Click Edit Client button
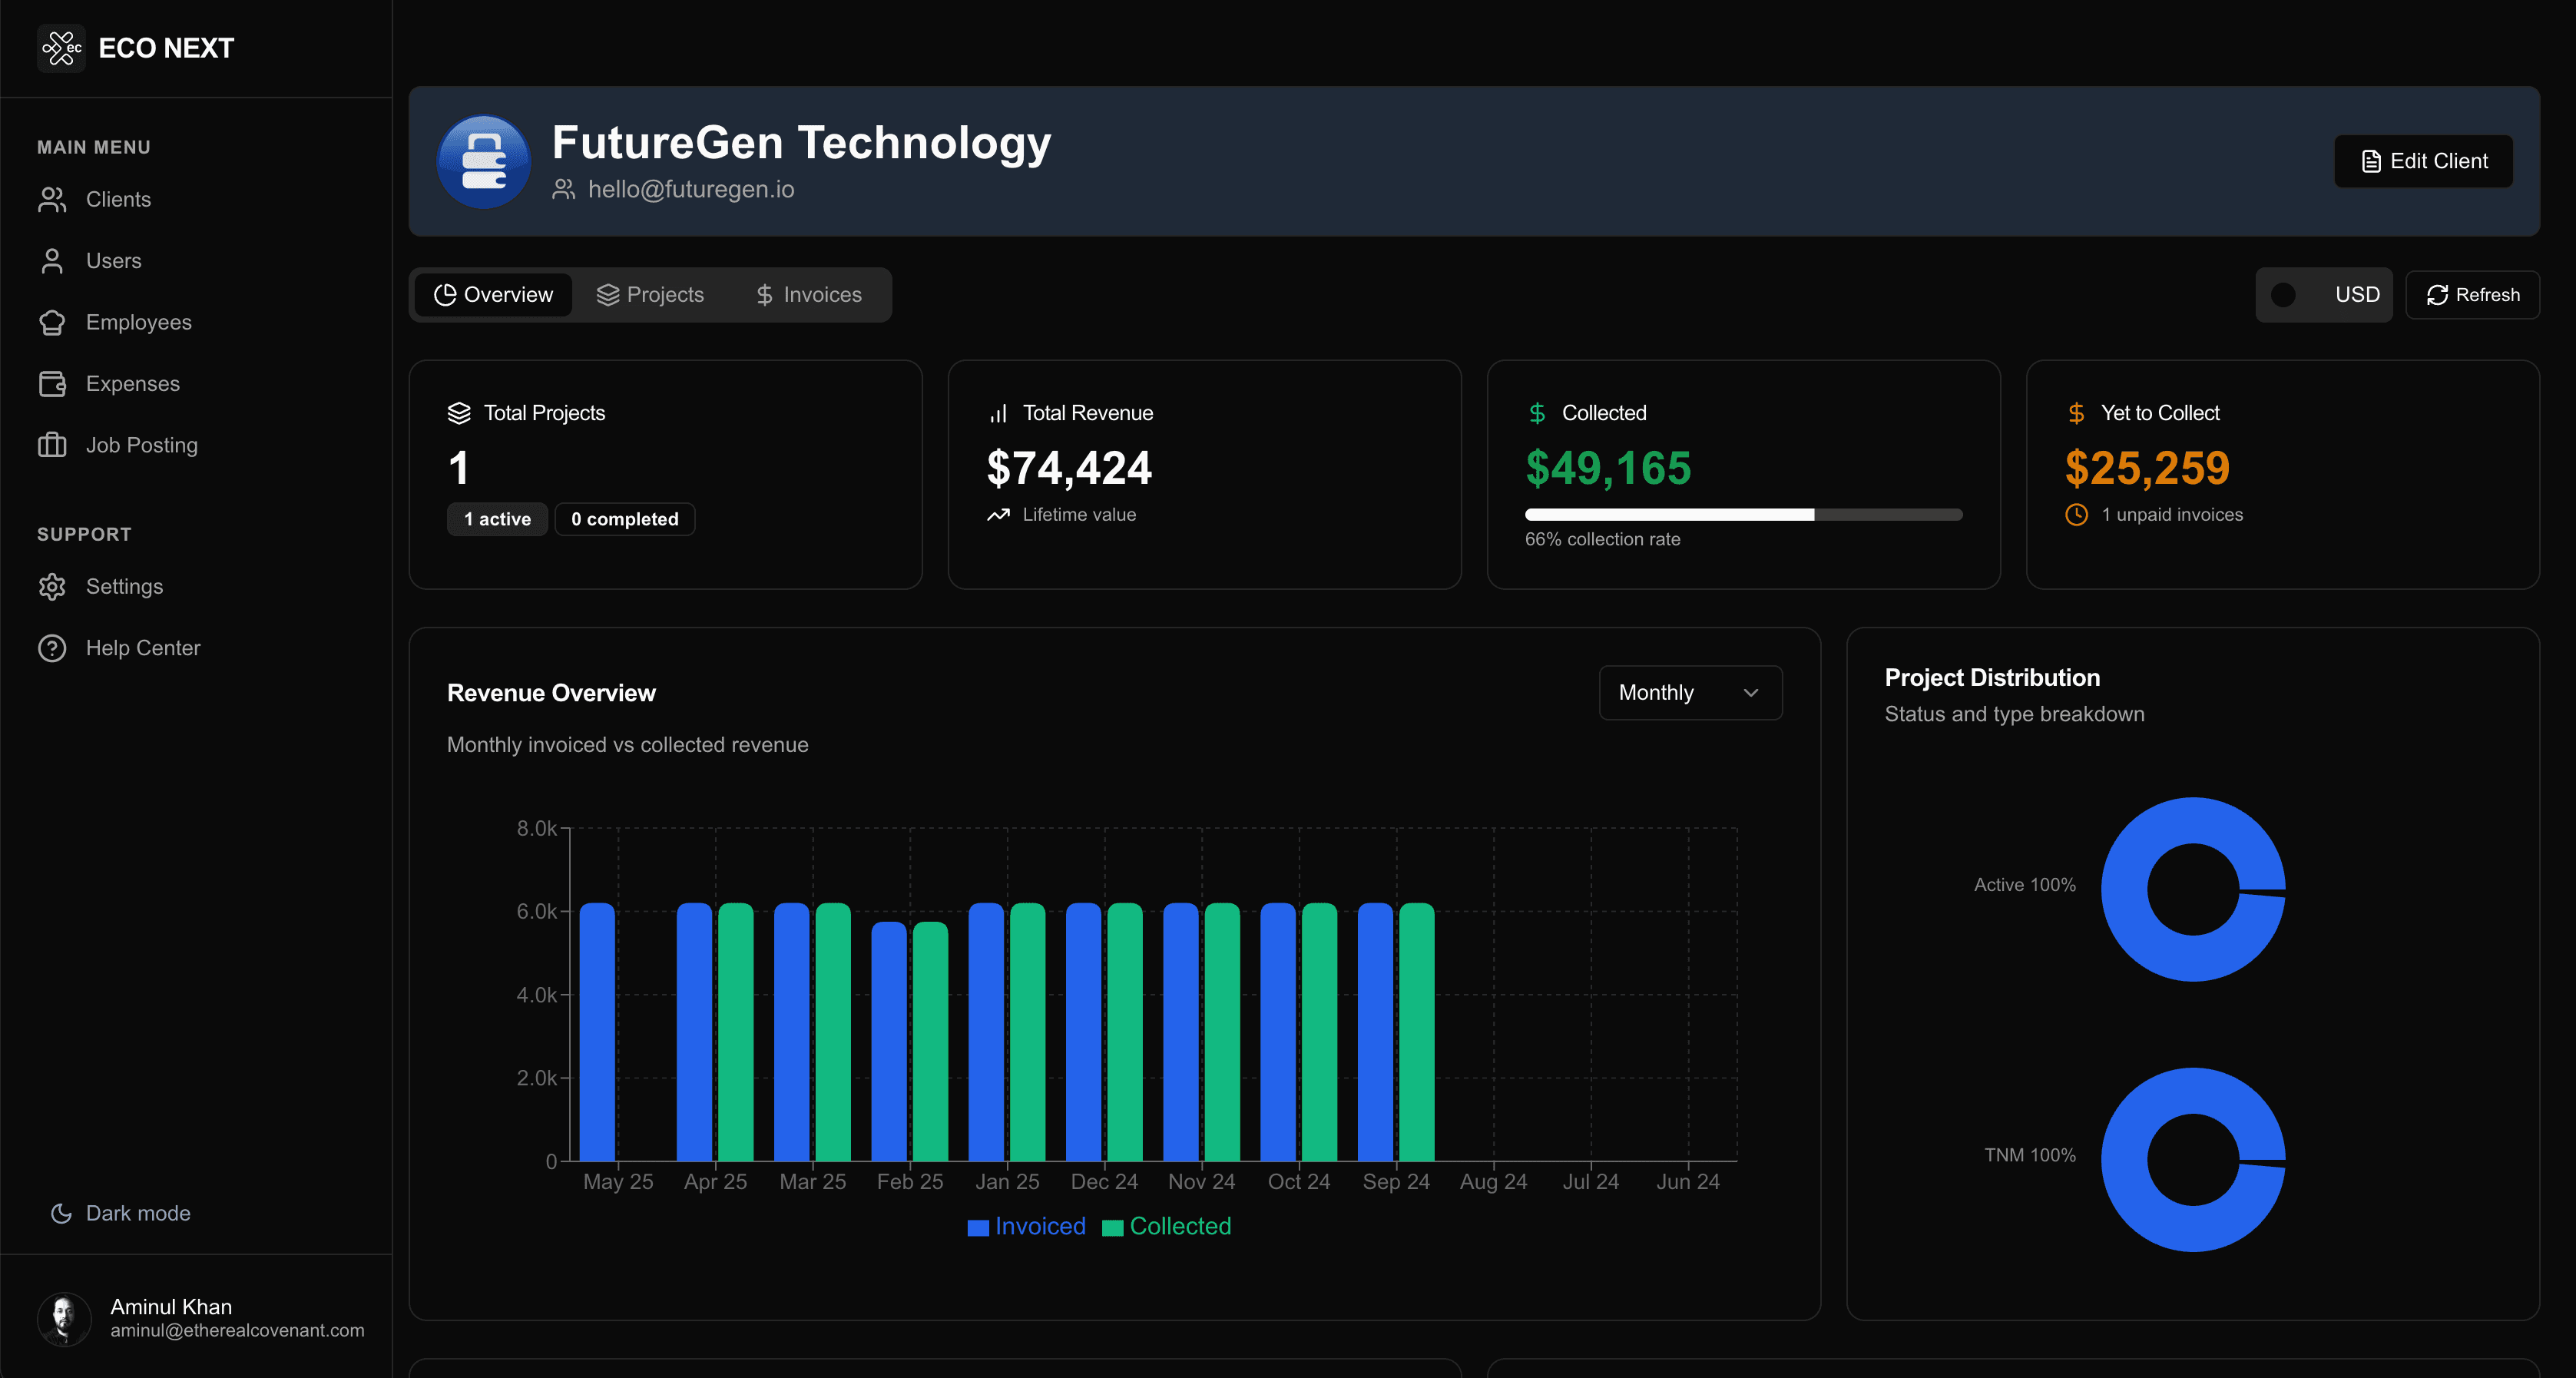Screen dimensions: 2576x1378 2423,161
